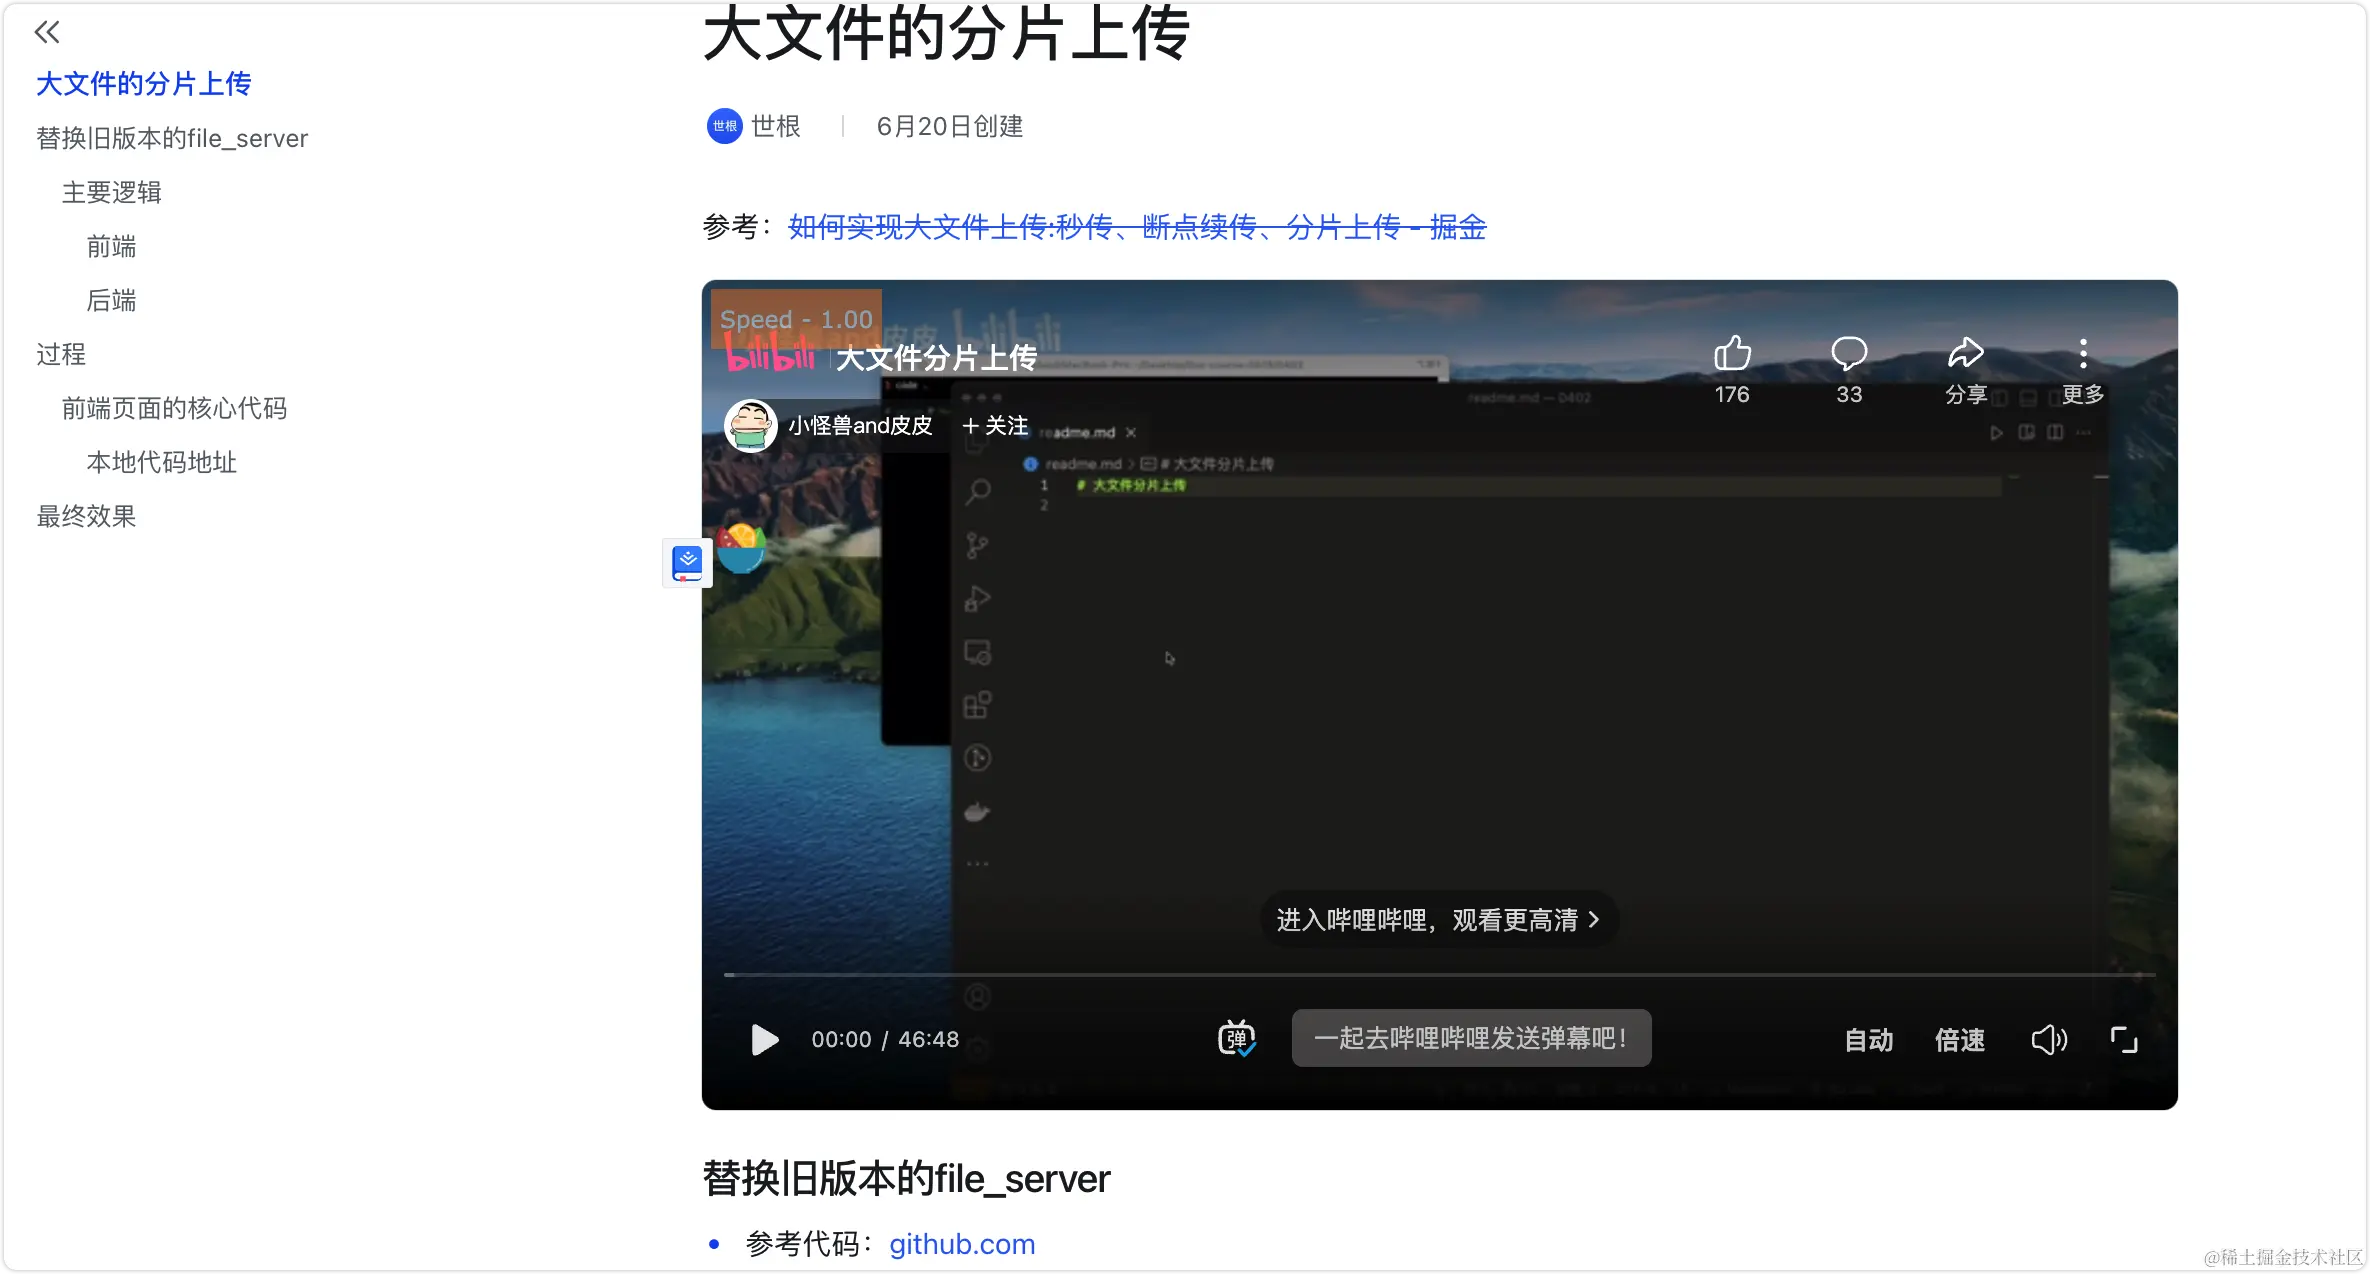This screenshot has width=2370, height=1274.
Task: Share the video using the 分享 icon
Action: (x=1965, y=354)
